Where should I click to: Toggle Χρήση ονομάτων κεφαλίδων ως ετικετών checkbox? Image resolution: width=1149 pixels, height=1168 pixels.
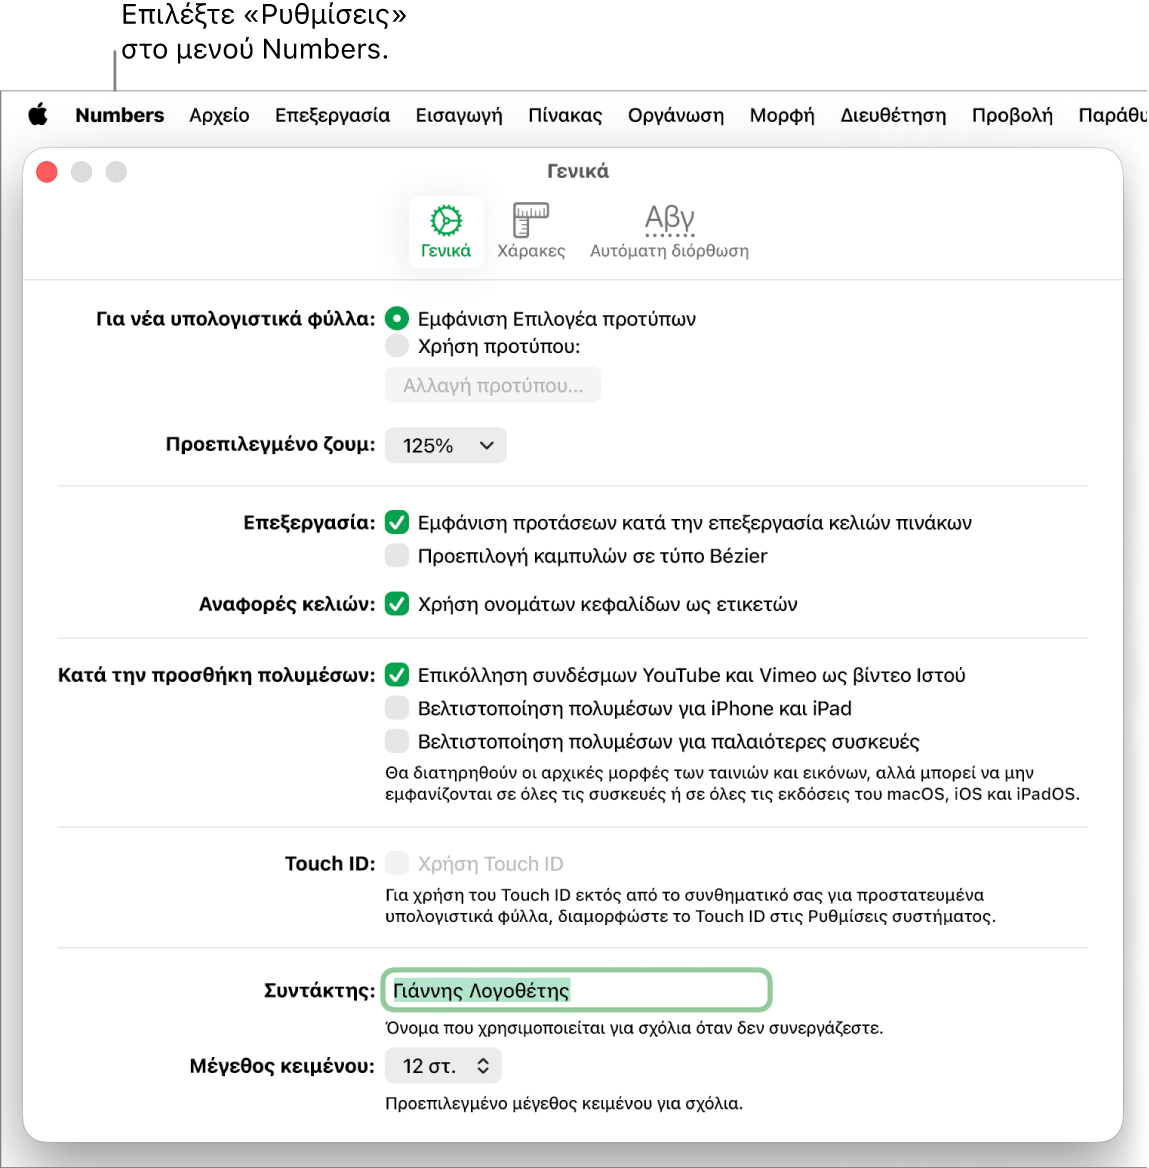coord(396,603)
